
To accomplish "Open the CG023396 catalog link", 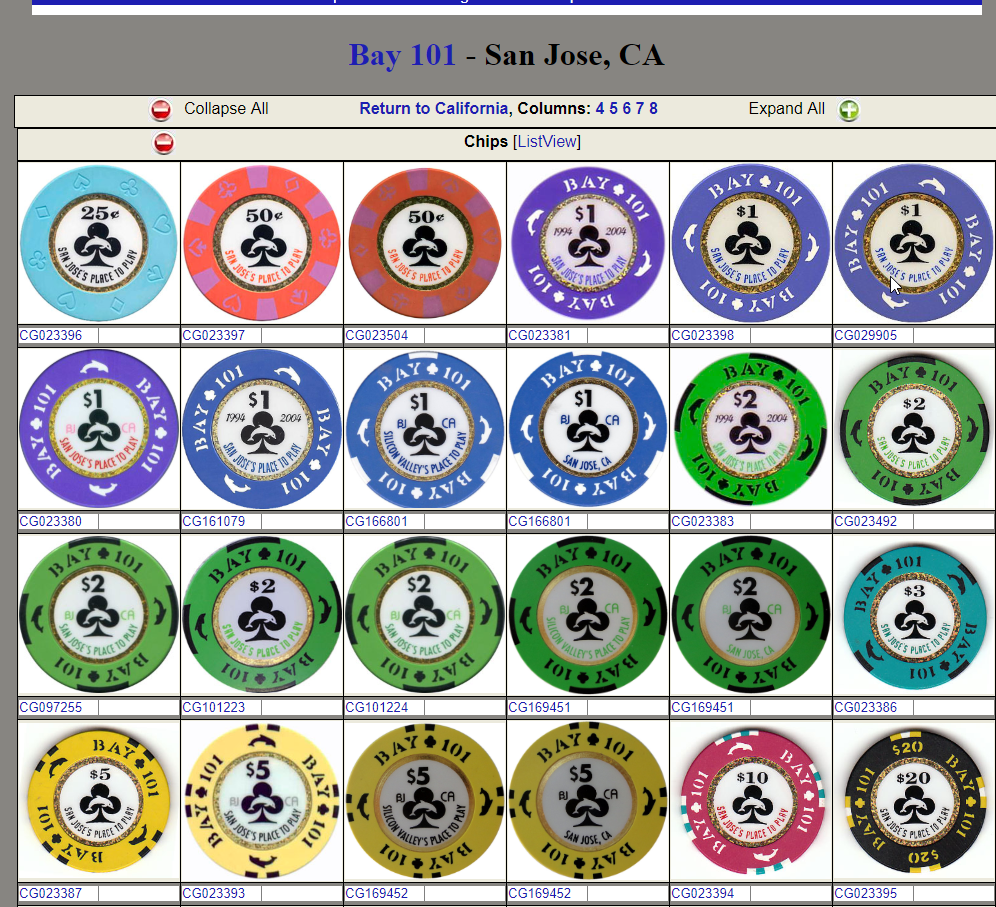I will 50,335.
